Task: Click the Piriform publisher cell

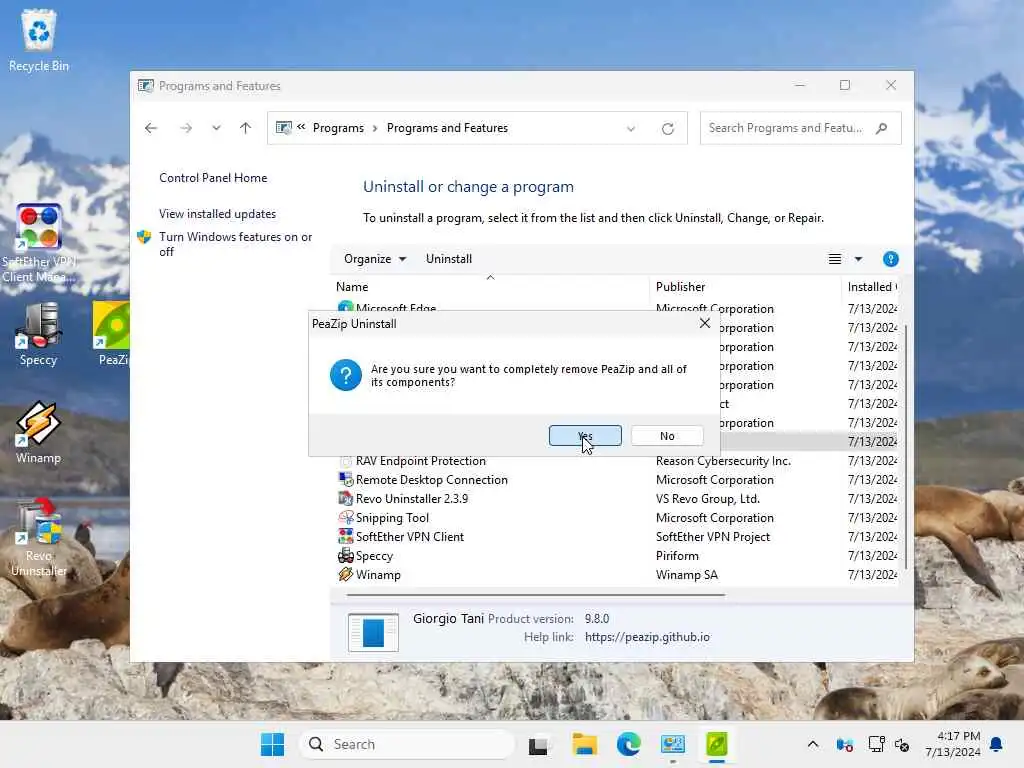Action: click(677, 556)
